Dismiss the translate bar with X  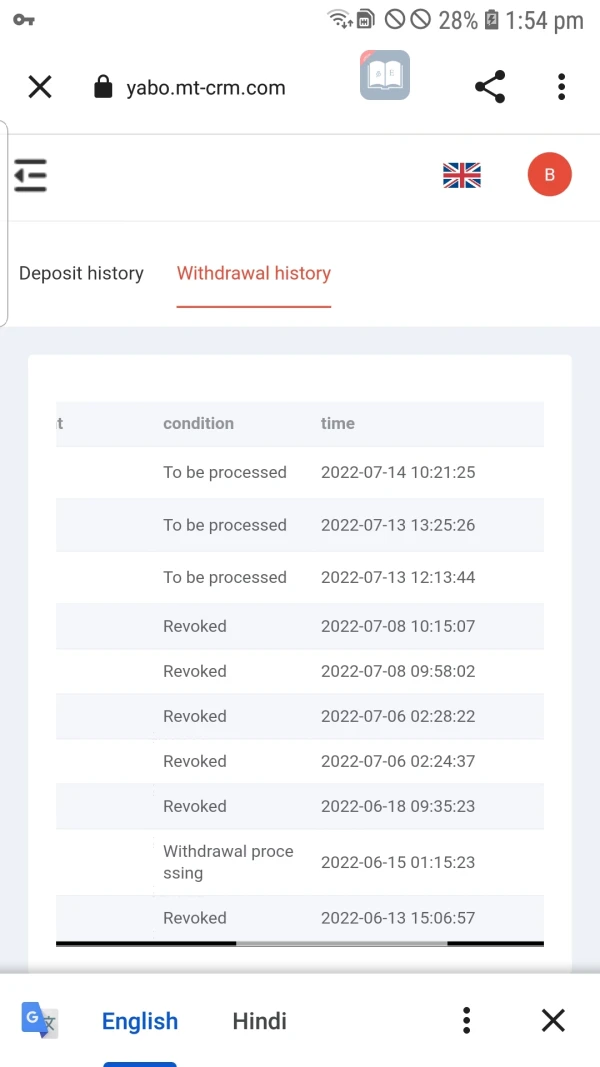pos(553,1020)
